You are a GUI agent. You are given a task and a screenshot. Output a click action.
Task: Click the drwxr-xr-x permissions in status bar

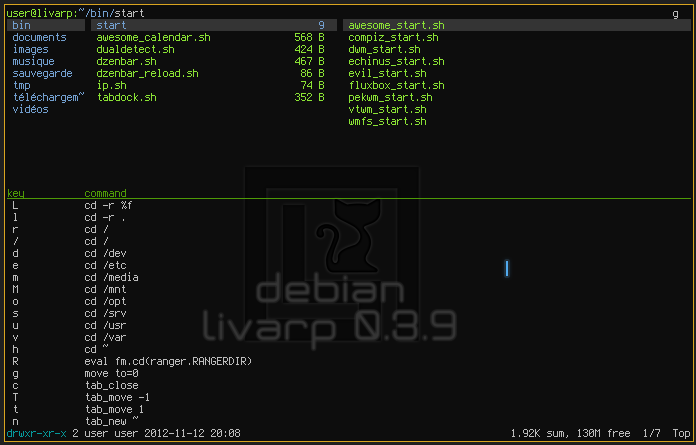tap(36, 433)
